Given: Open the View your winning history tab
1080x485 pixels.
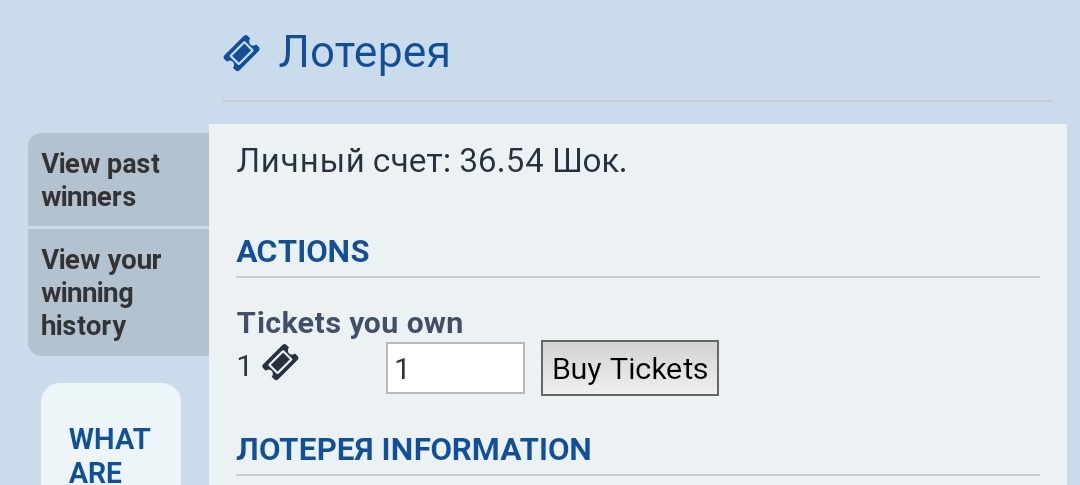Looking at the screenshot, I should 118,292.
